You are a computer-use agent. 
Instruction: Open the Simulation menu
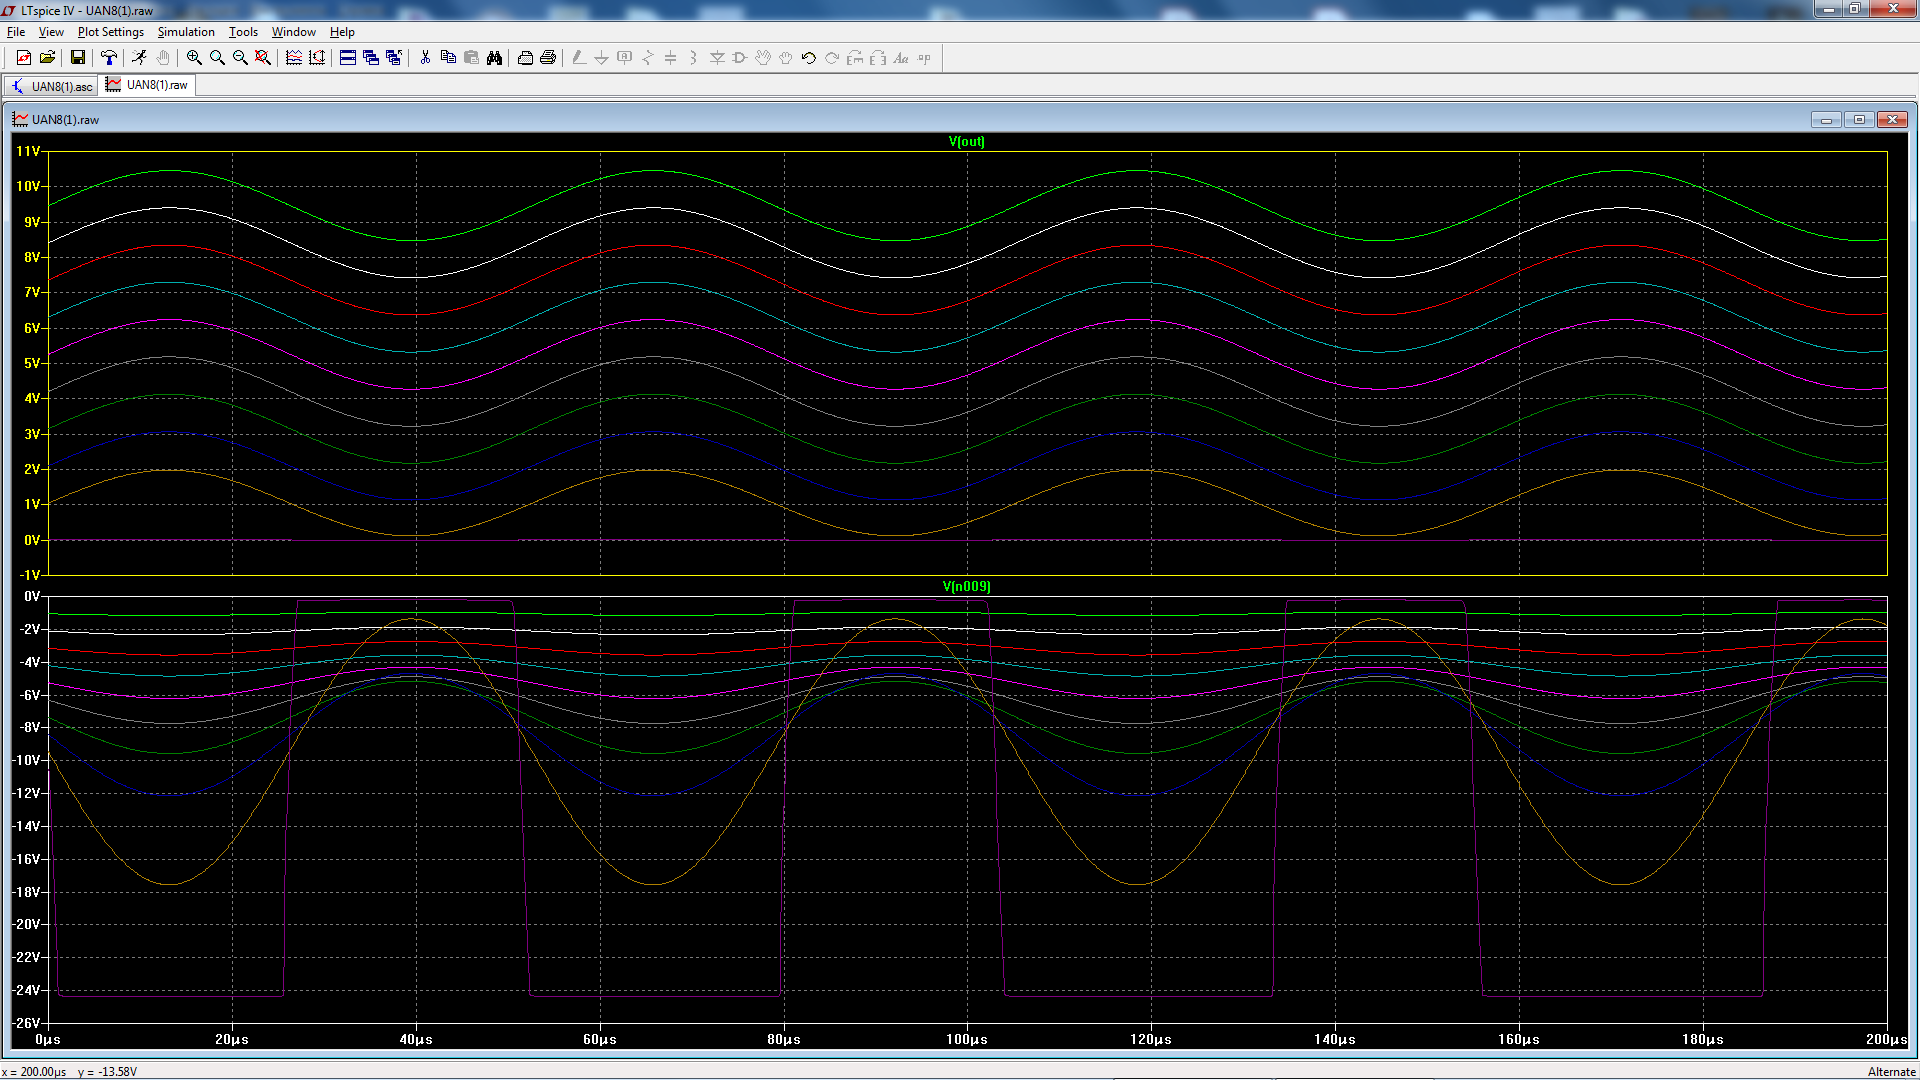coord(186,32)
